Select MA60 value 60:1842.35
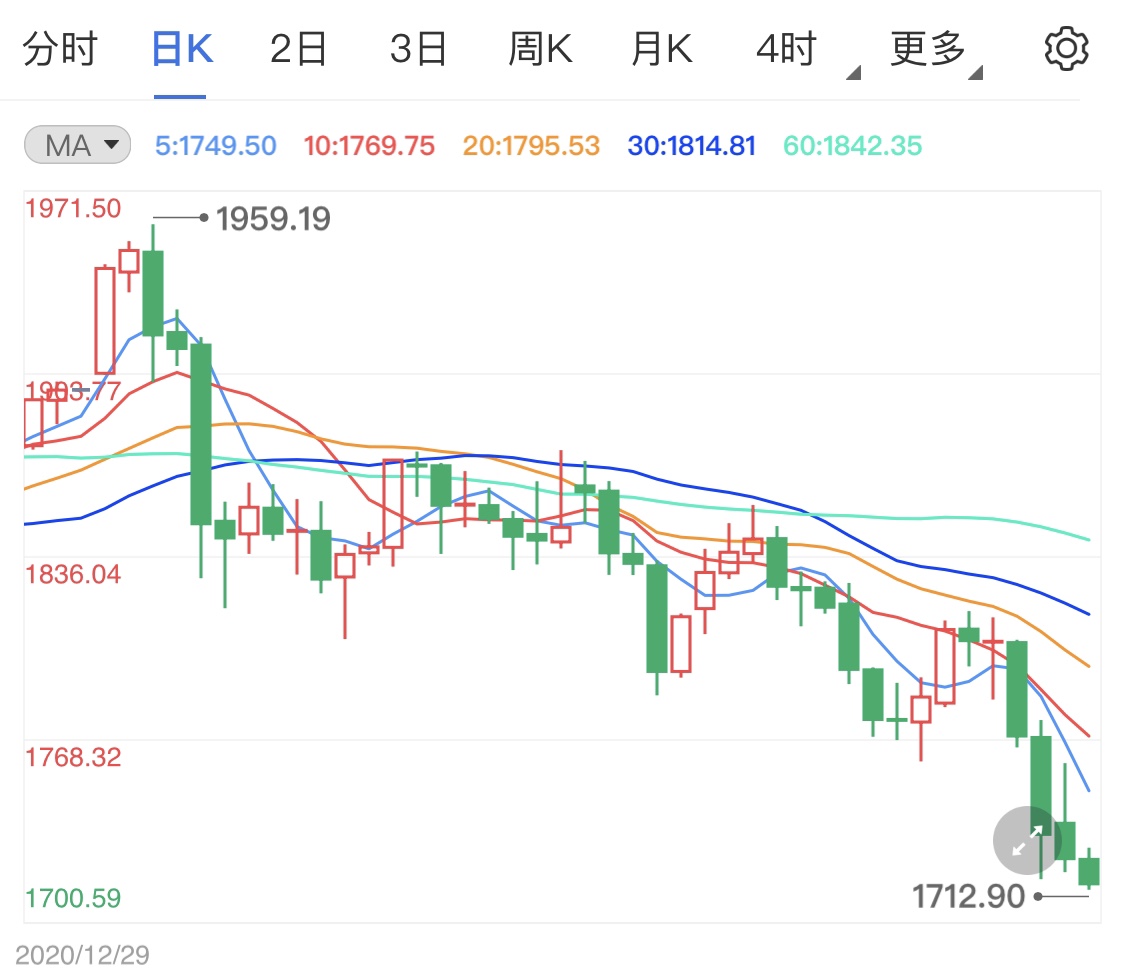The image size is (1125, 969). pyautogui.click(x=852, y=146)
